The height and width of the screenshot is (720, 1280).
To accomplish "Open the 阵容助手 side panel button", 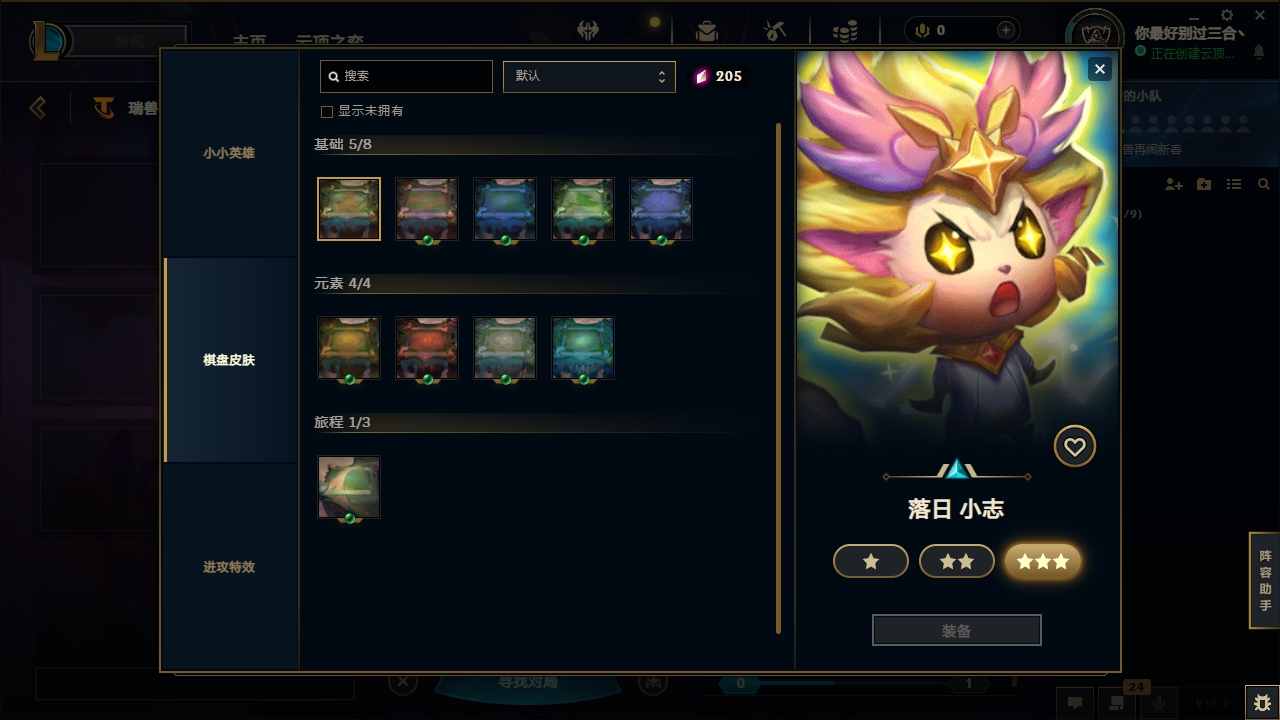I will pos(1265,581).
